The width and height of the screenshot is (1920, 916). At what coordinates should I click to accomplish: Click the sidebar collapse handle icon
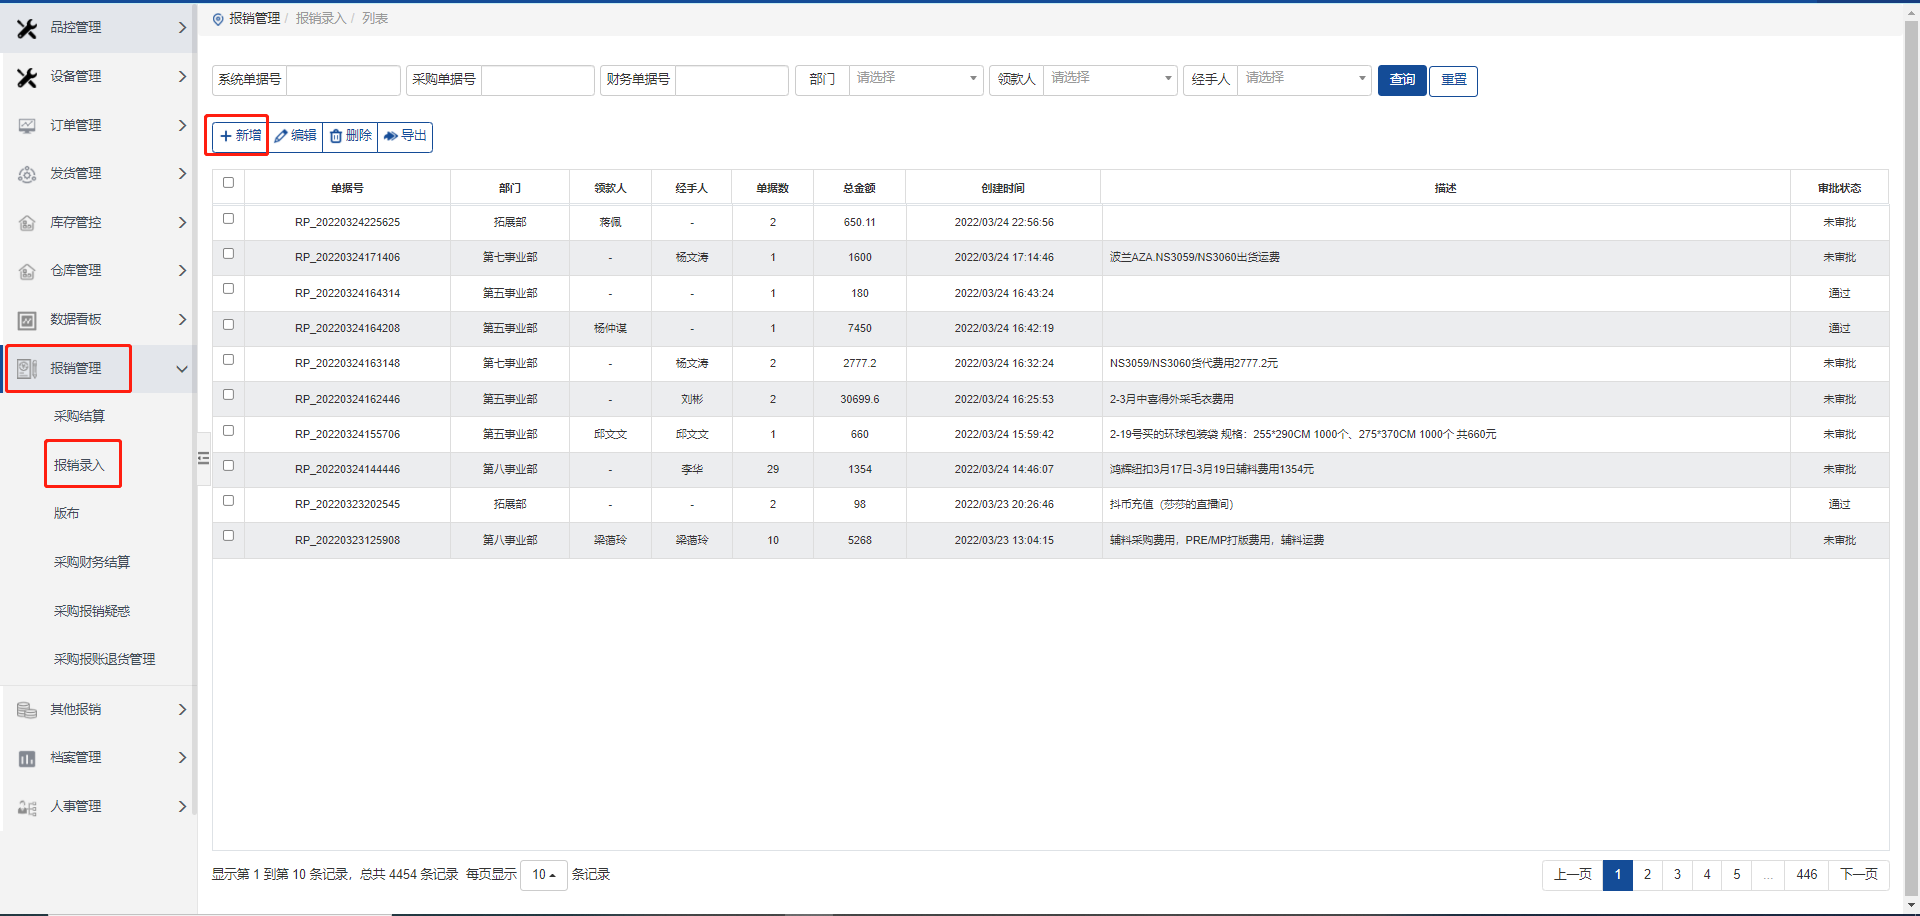203,458
